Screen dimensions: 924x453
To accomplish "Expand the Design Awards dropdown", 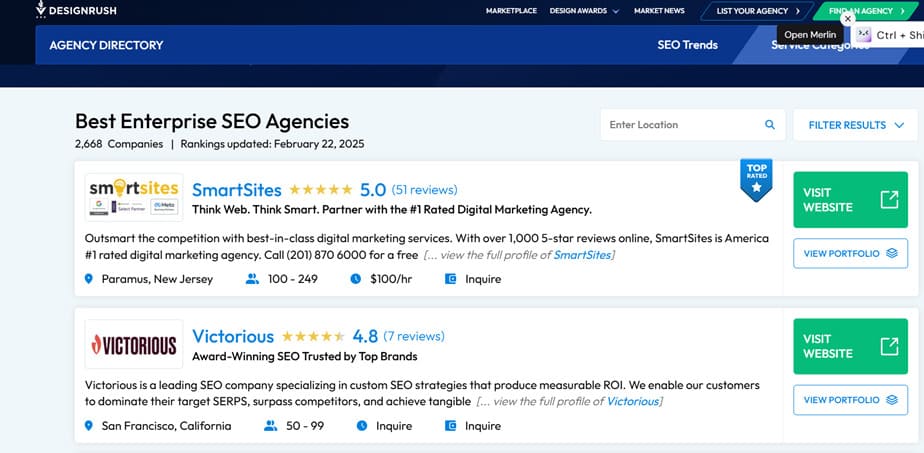I will click(584, 11).
